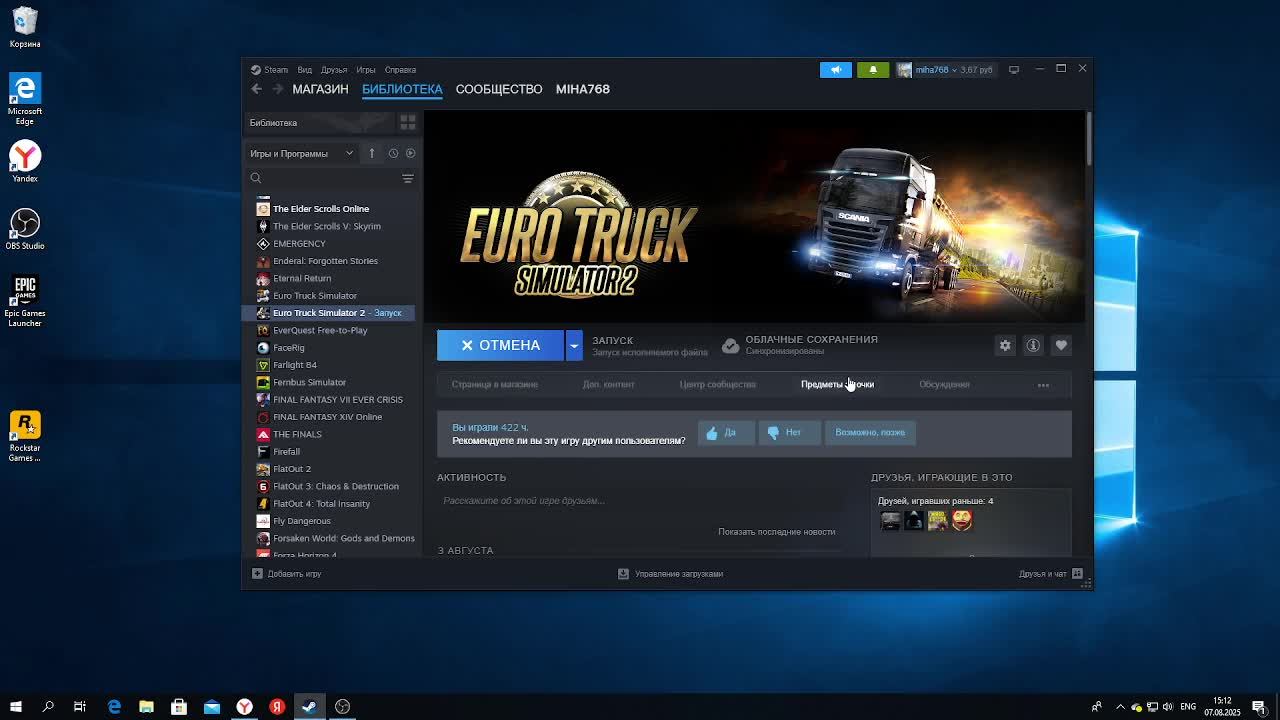Open File Explorer from the taskbar
The height and width of the screenshot is (720, 1280).
coord(146,707)
